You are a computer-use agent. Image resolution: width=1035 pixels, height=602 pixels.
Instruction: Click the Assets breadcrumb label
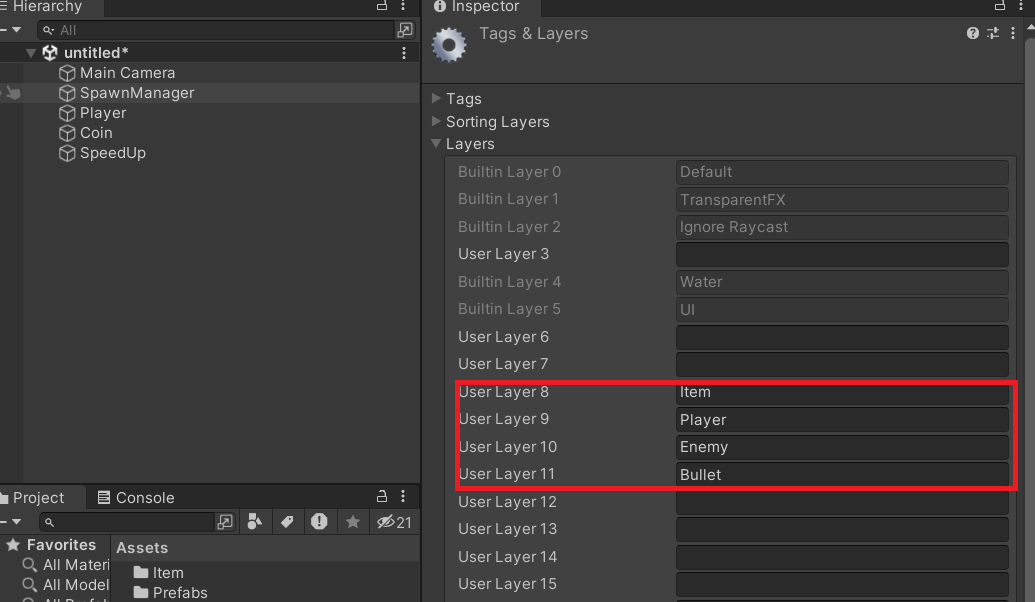tap(142, 548)
